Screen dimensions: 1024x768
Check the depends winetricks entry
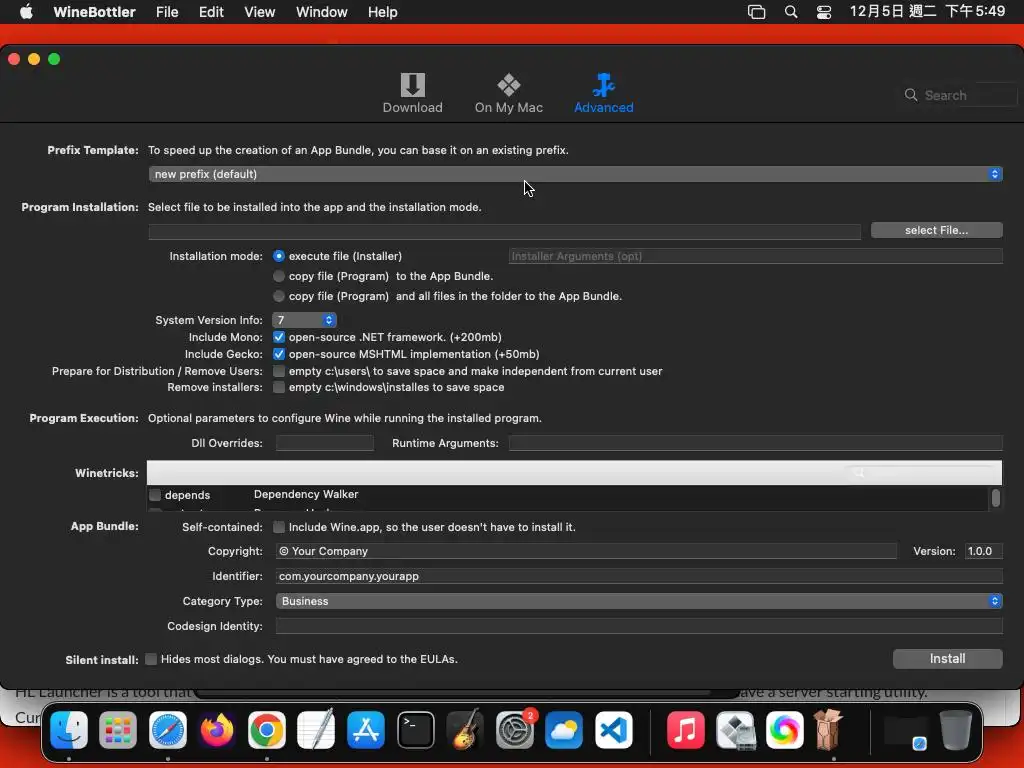[x=155, y=495]
